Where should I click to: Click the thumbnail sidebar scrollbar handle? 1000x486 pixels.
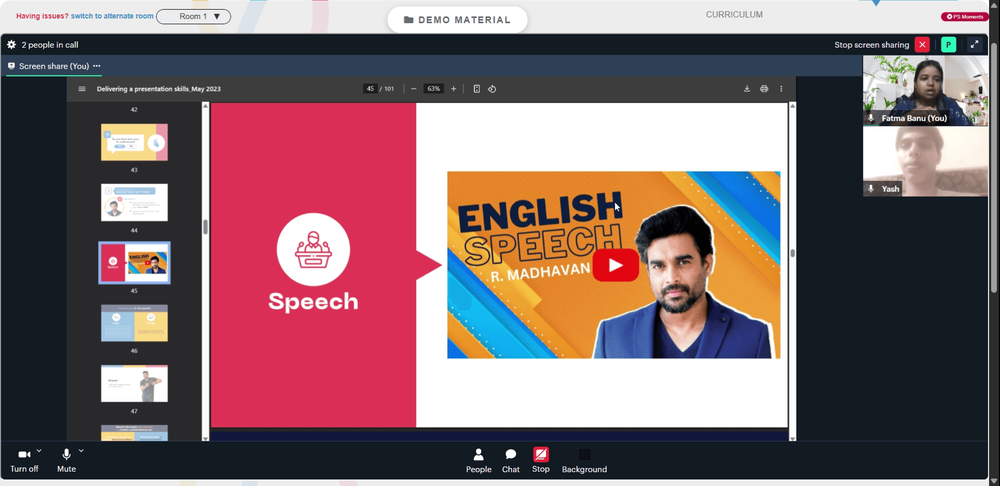tap(205, 227)
